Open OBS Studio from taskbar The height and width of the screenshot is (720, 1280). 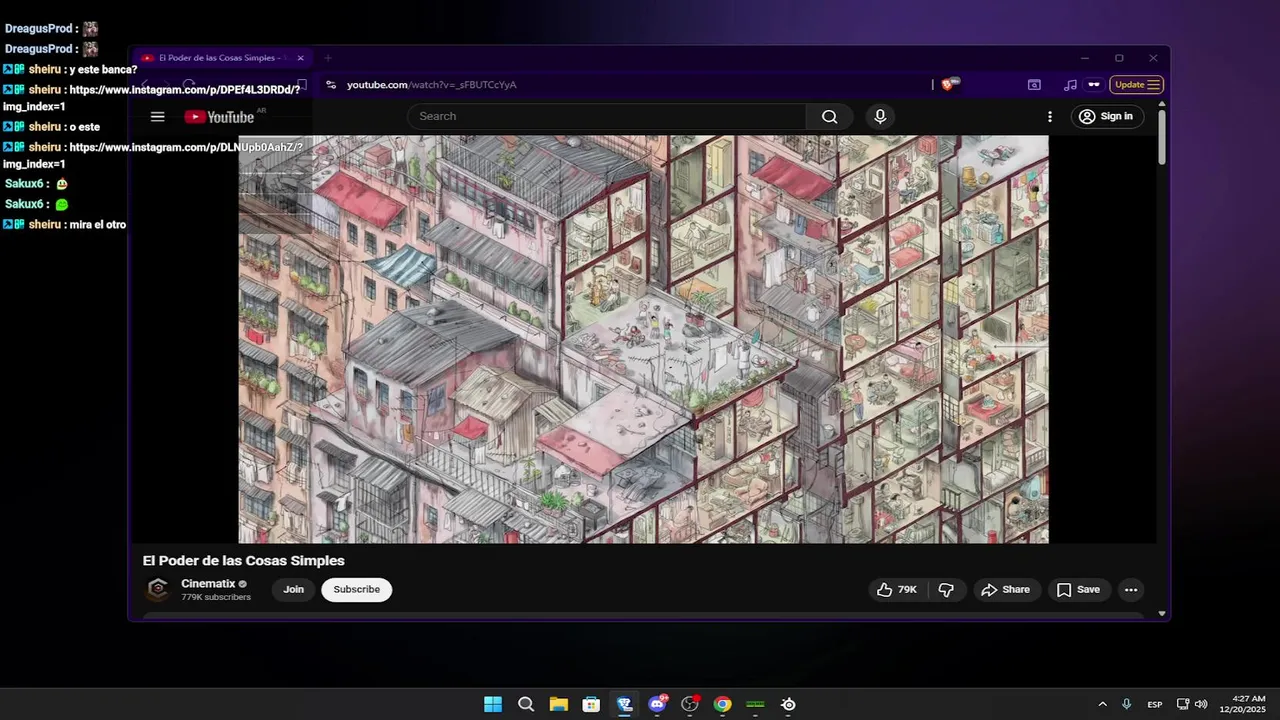[x=690, y=704]
